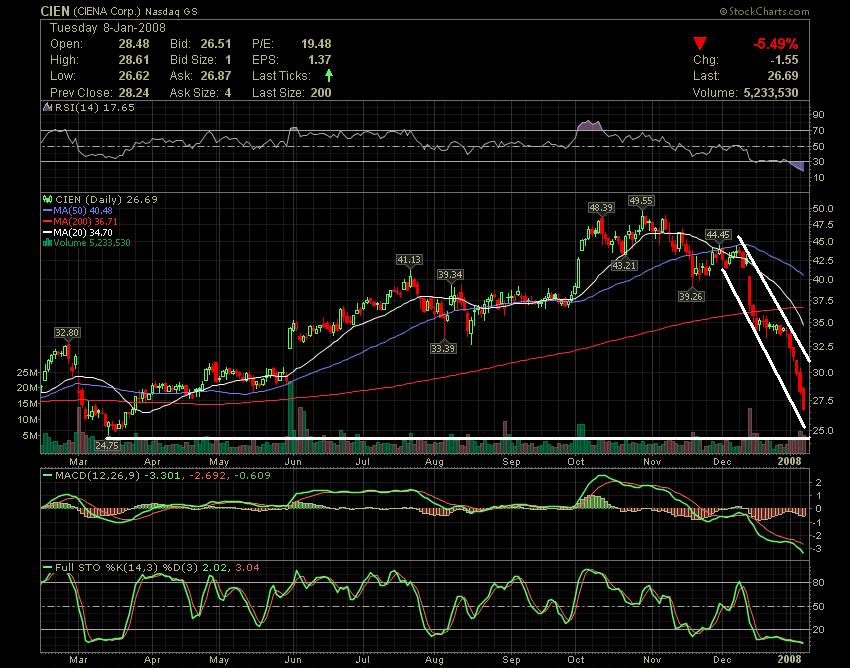Click the Ask value 26.87

[216, 76]
